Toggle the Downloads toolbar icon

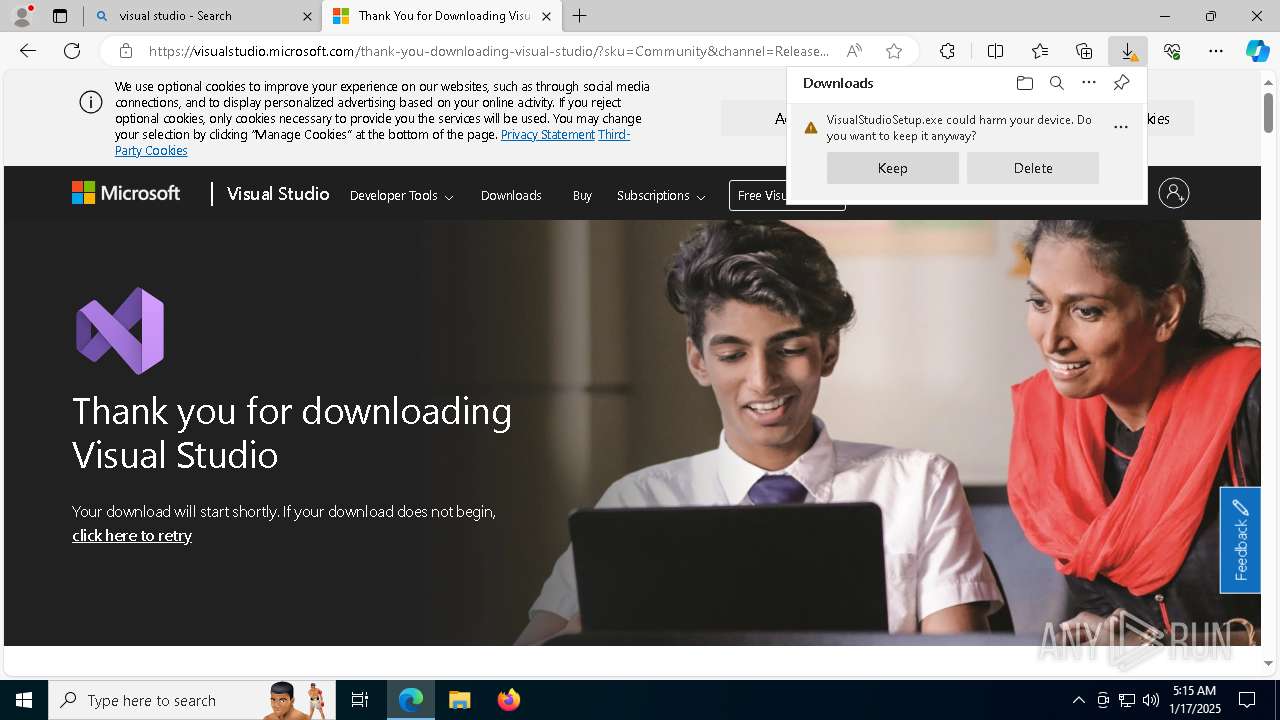1128,51
